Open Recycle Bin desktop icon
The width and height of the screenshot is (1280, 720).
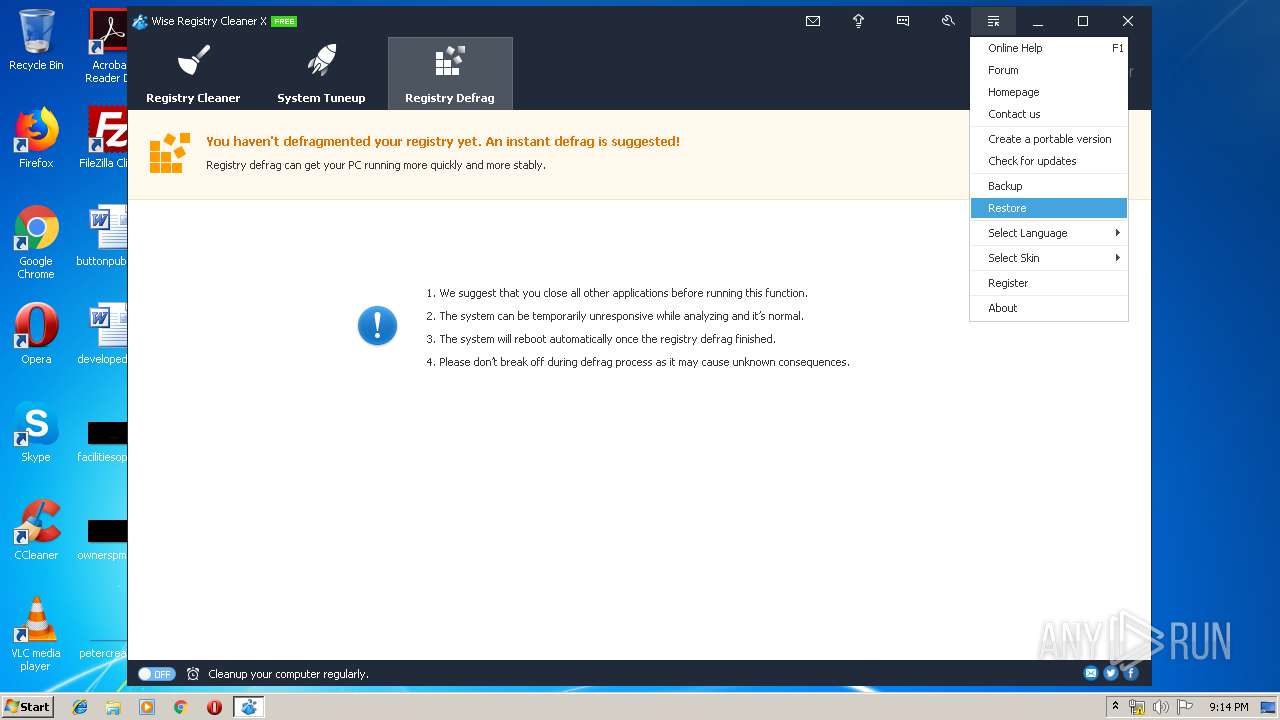pos(36,40)
